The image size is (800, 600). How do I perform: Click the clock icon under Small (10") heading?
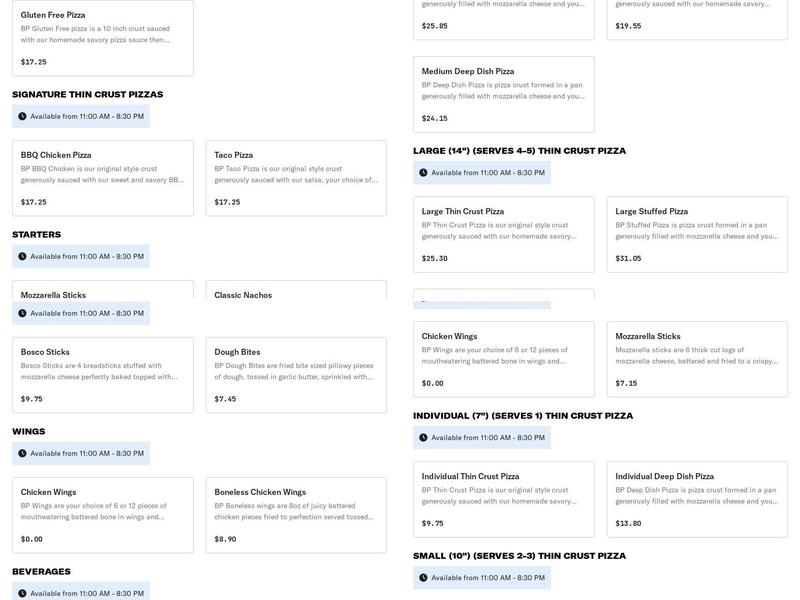(x=423, y=578)
